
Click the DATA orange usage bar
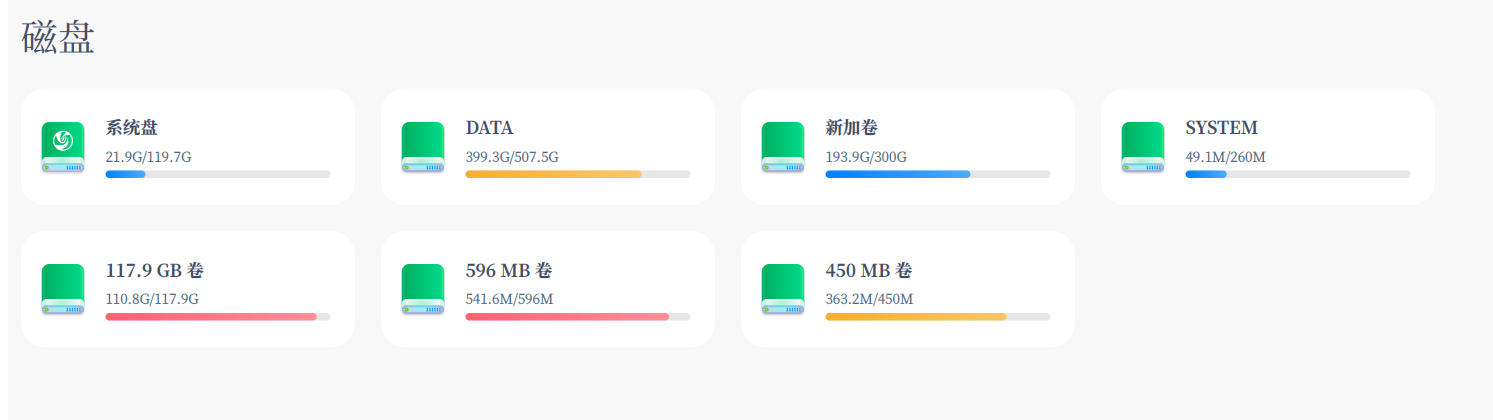[578, 174]
